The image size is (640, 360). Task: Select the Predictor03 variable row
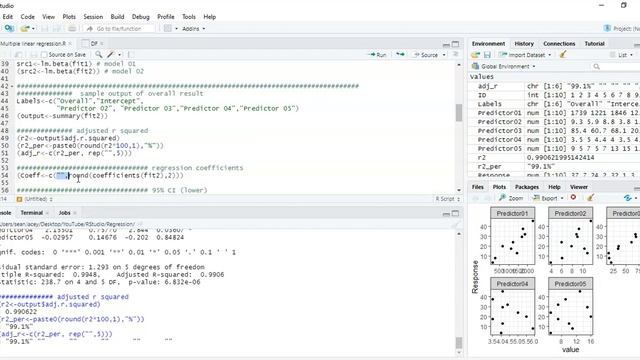point(555,131)
